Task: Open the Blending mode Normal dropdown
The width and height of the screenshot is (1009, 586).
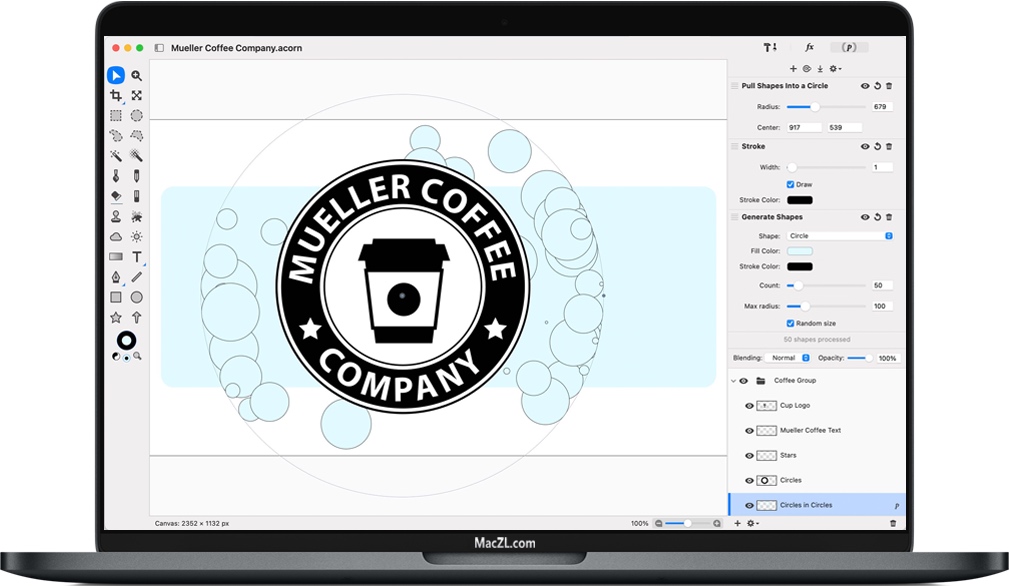Action: coord(785,358)
